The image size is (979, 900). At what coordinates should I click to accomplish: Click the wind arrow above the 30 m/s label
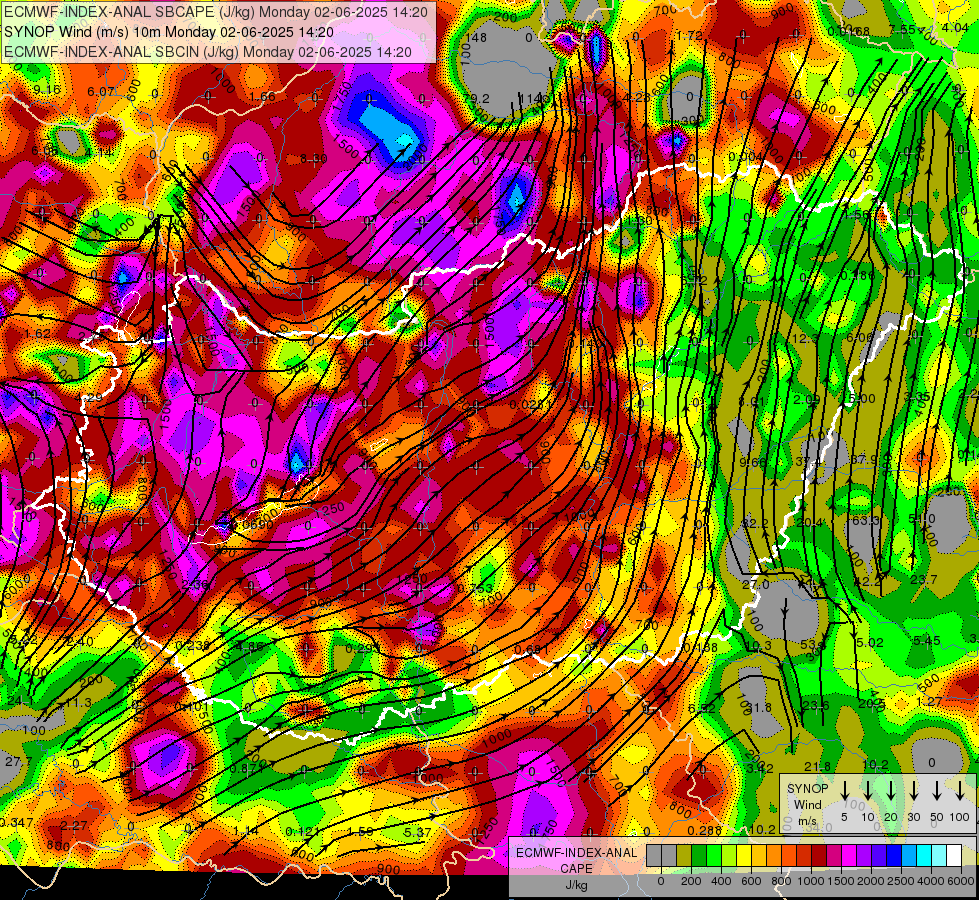click(913, 791)
